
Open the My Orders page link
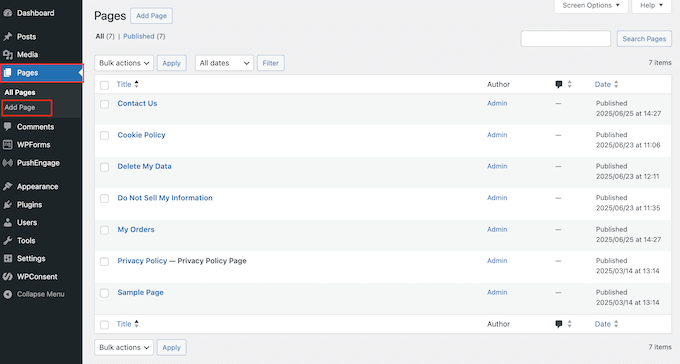pos(136,230)
